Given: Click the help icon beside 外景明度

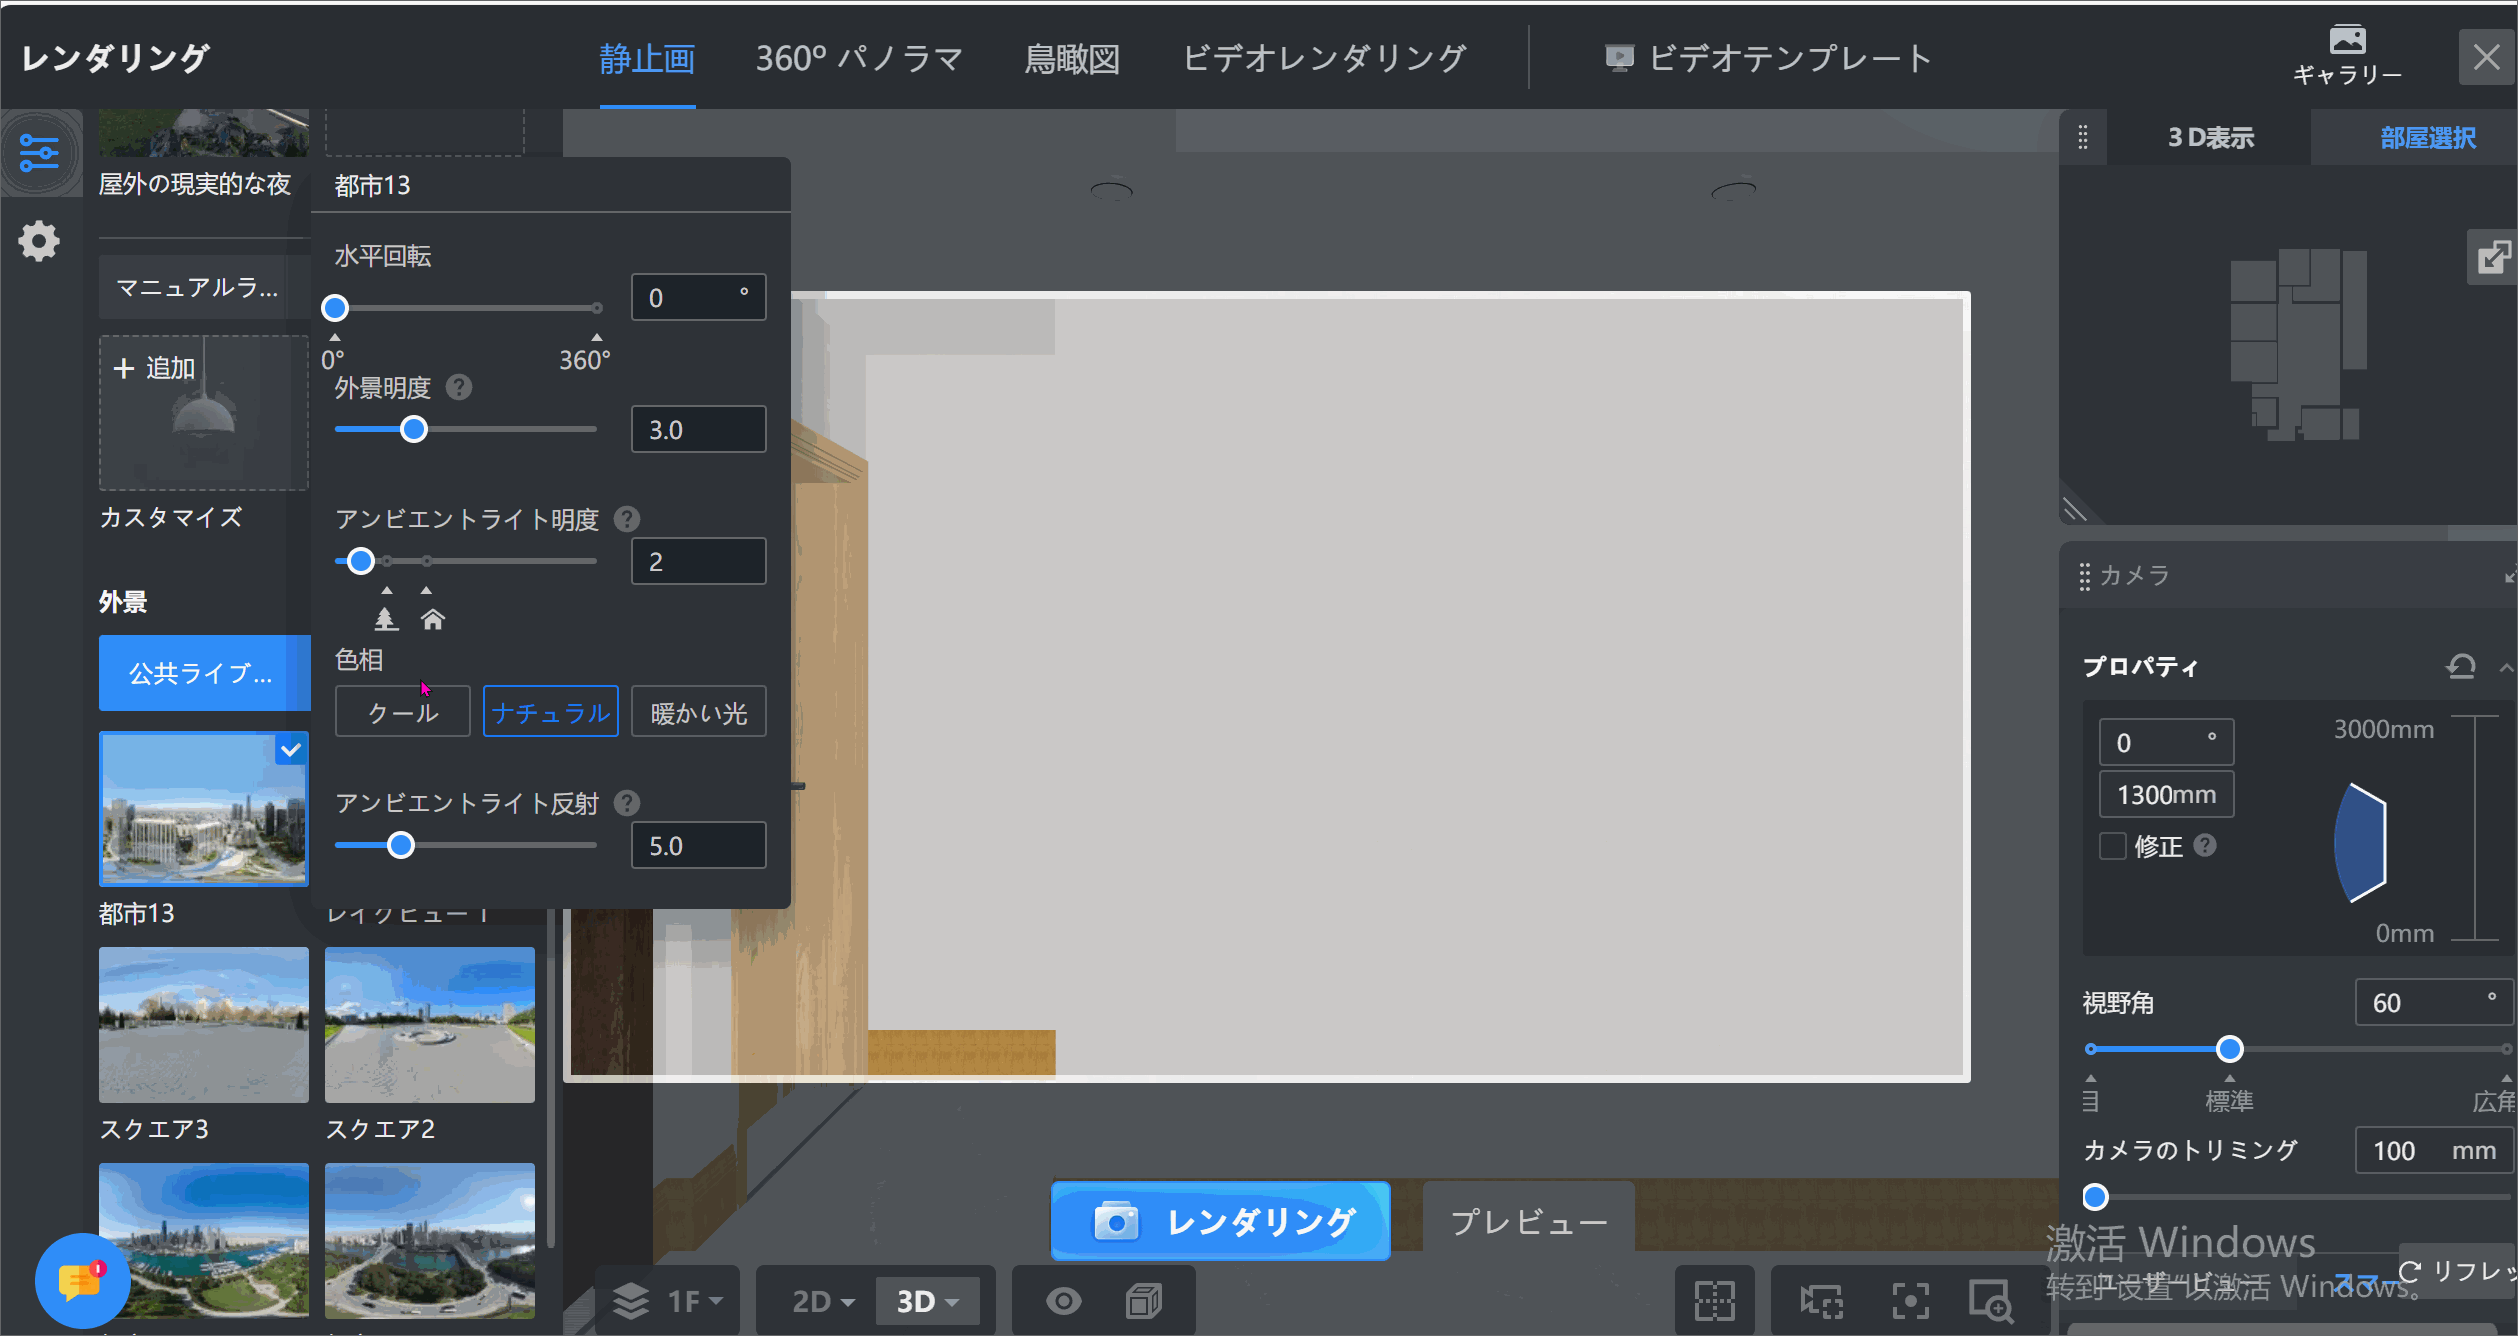Looking at the screenshot, I should (459, 387).
